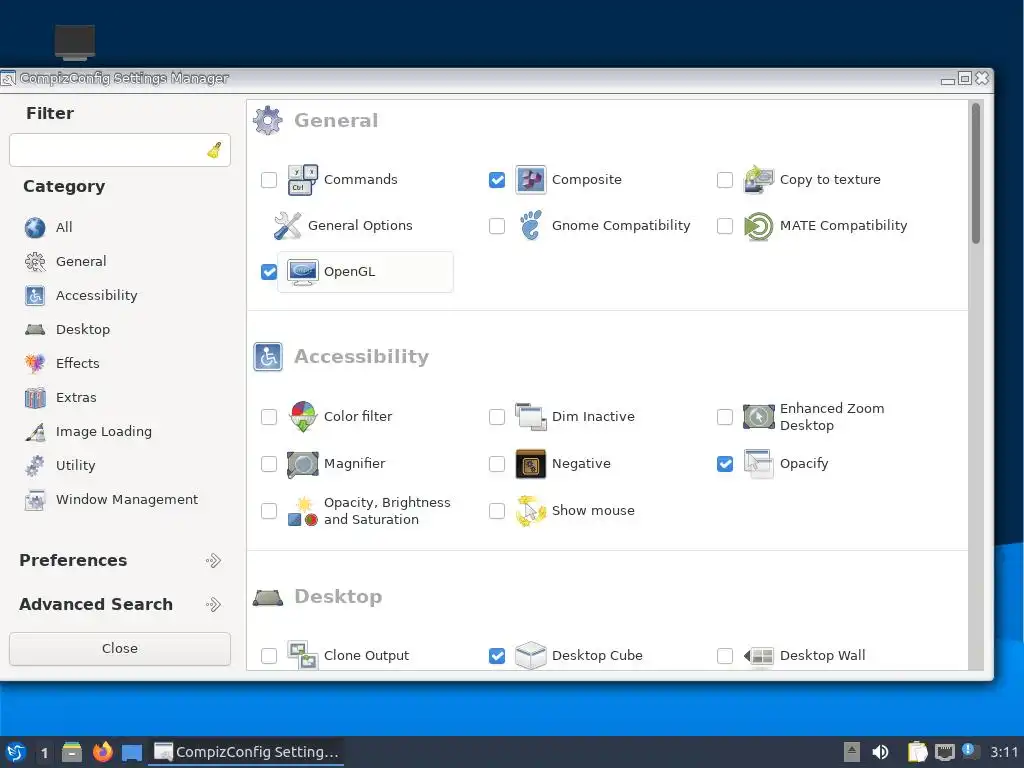Open the Composite plugin icon
This screenshot has height=768, width=1024.
pyautogui.click(x=530, y=180)
